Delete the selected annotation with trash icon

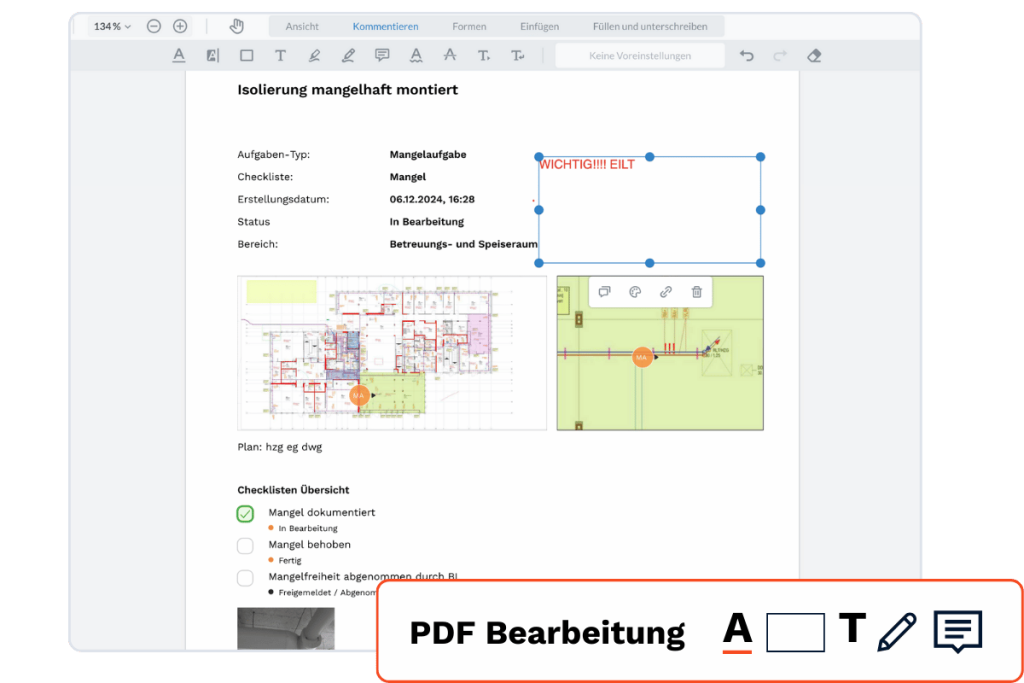(697, 292)
